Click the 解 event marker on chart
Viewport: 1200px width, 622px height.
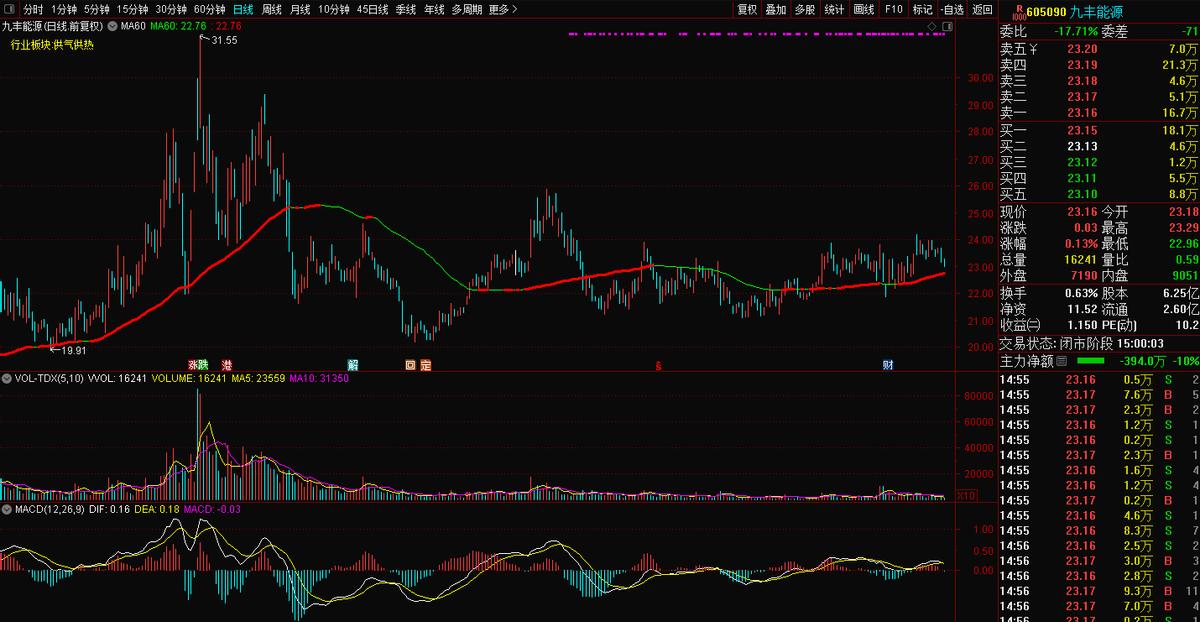click(353, 365)
